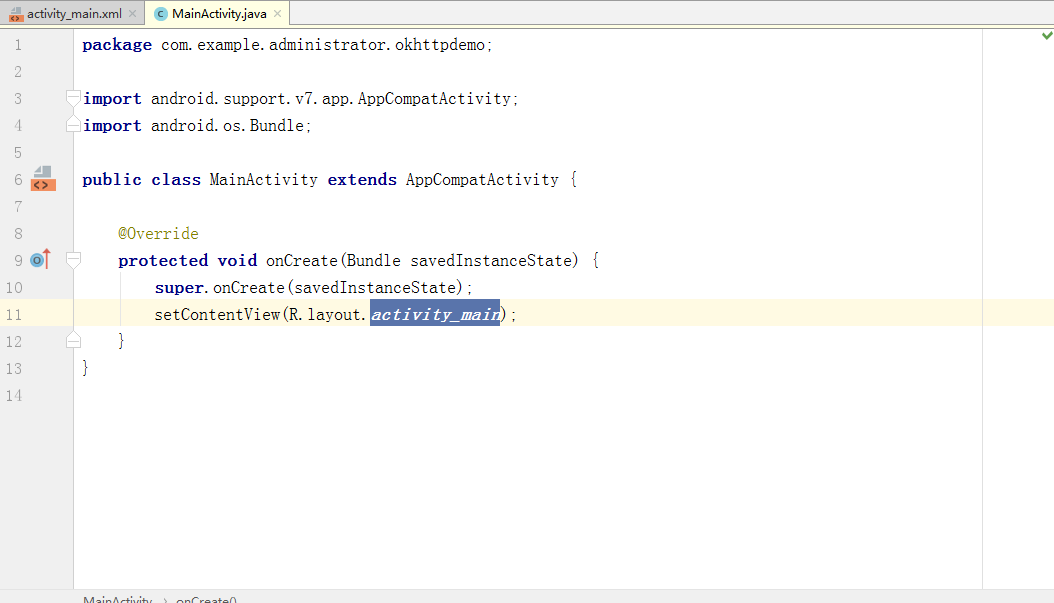
Task: Click the MainActivity class name in declaration
Action: (x=264, y=179)
